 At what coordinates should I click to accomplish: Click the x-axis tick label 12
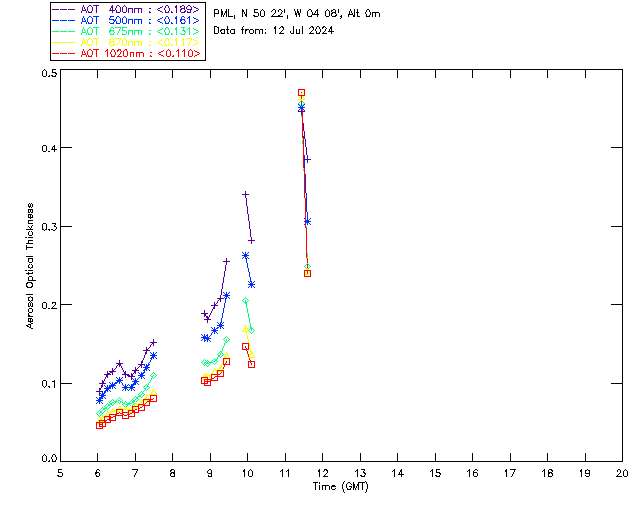point(322,474)
